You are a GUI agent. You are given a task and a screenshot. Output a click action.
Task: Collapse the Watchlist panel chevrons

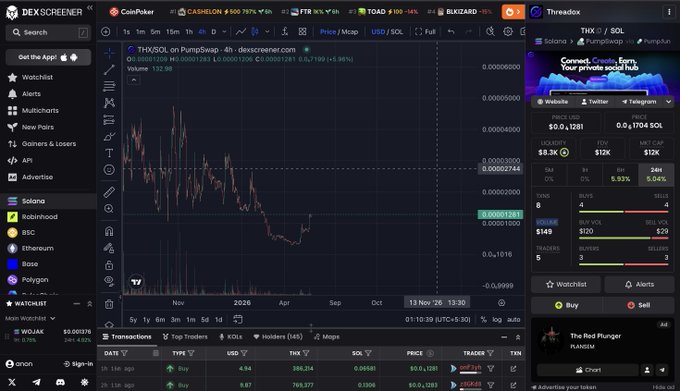90,304
